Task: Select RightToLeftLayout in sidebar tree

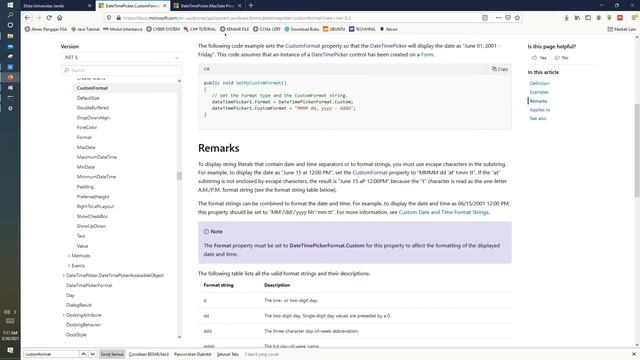Action: [95, 207]
